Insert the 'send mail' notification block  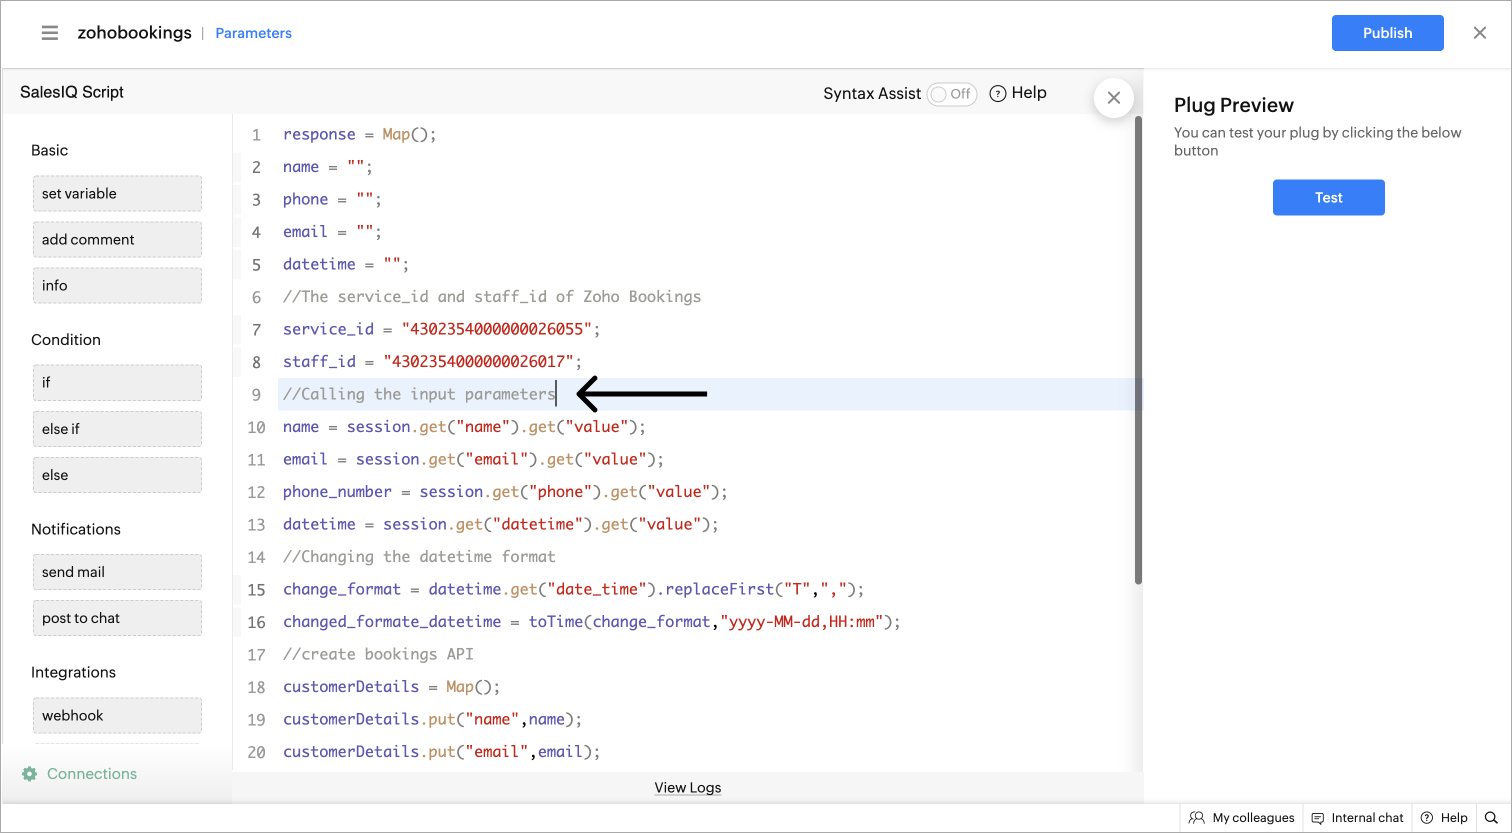(117, 572)
